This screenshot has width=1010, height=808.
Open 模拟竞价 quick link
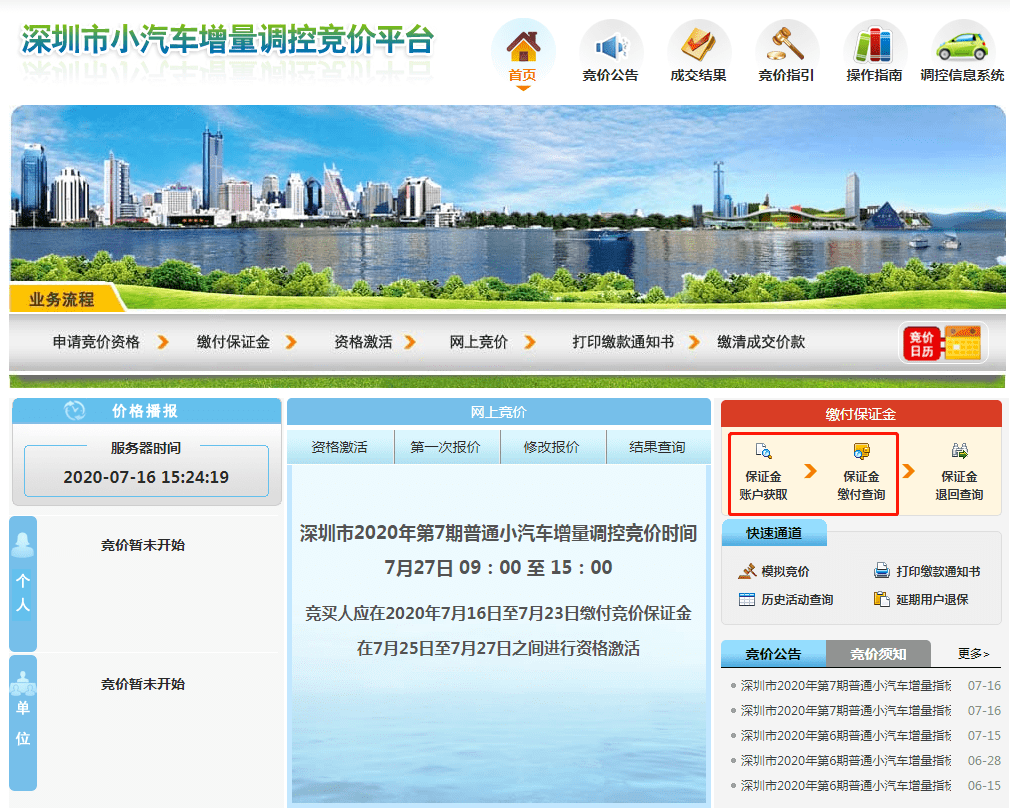pos(774,571)
